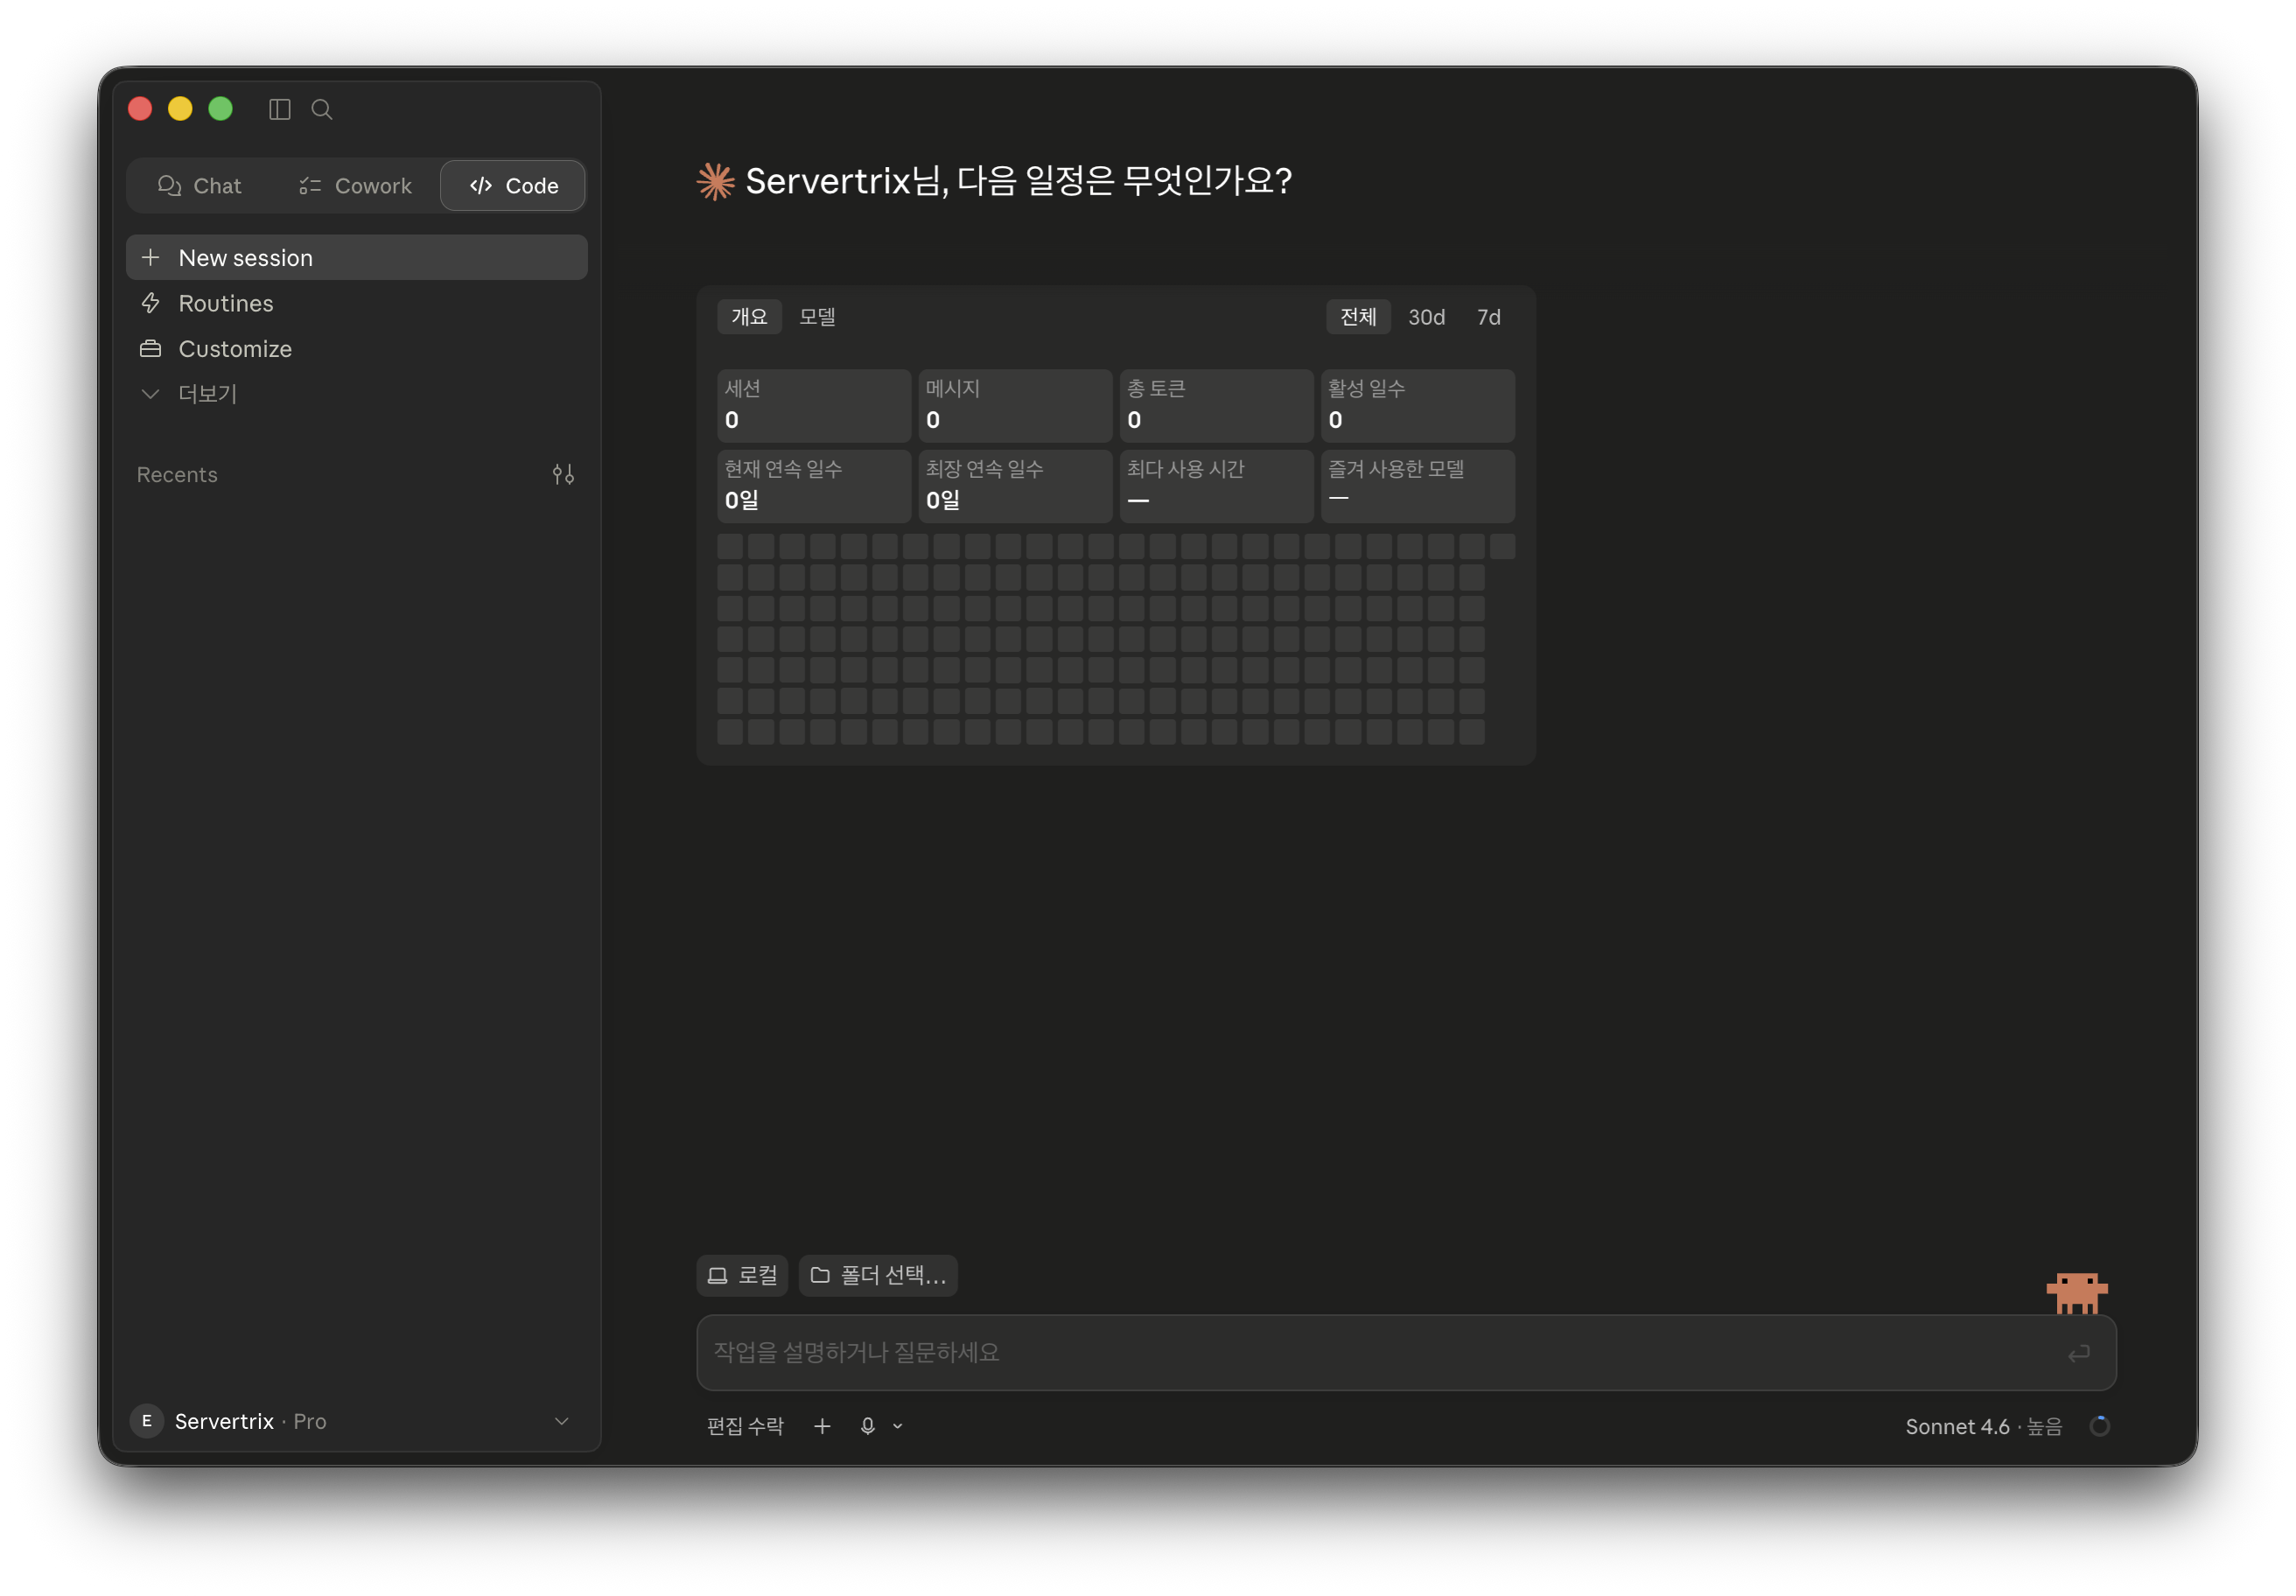Screen dimensions: 2296x1596
Task: Click the 총 토큰 stat card
Action: click(1216, 405)
